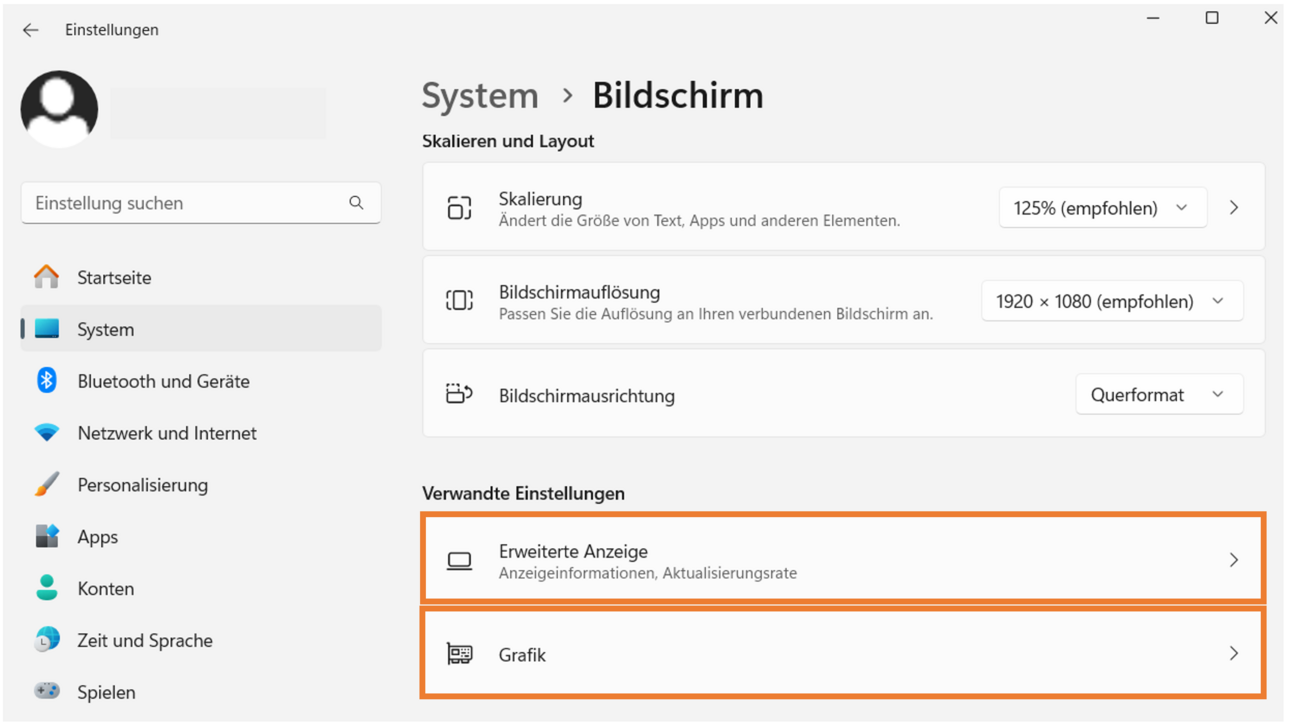Open the Grafik settings entry

coord(843,654)
